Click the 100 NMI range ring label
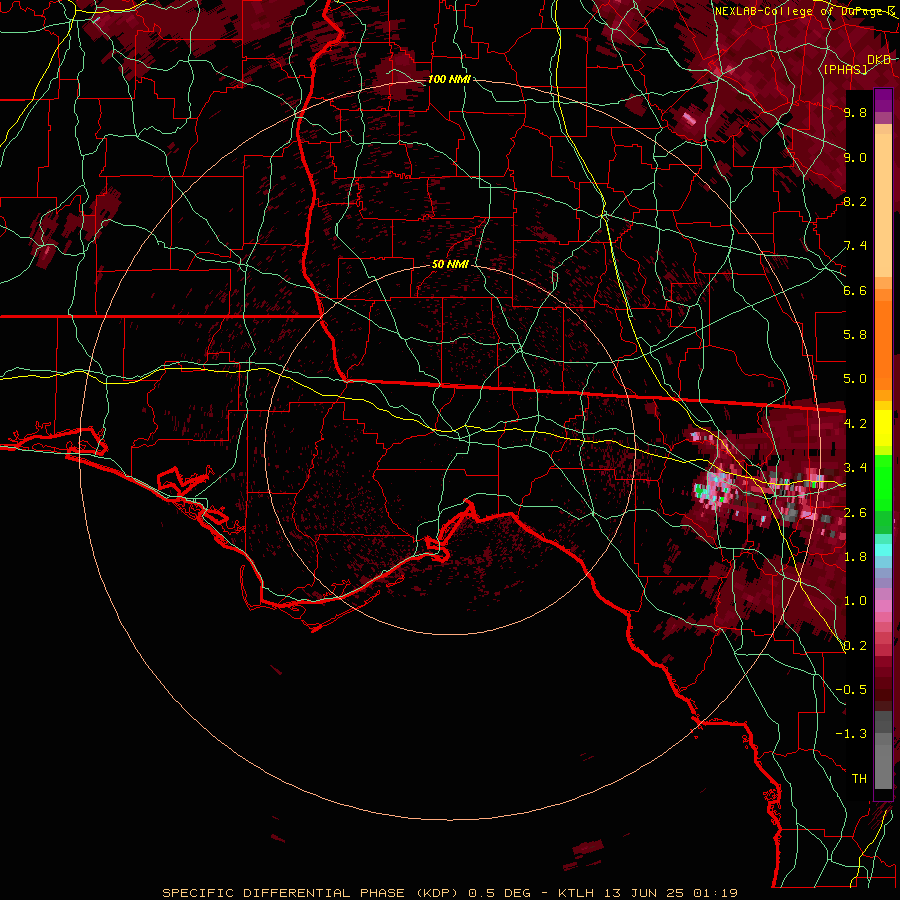Viewport: 900px width, 900px height. 449,79
